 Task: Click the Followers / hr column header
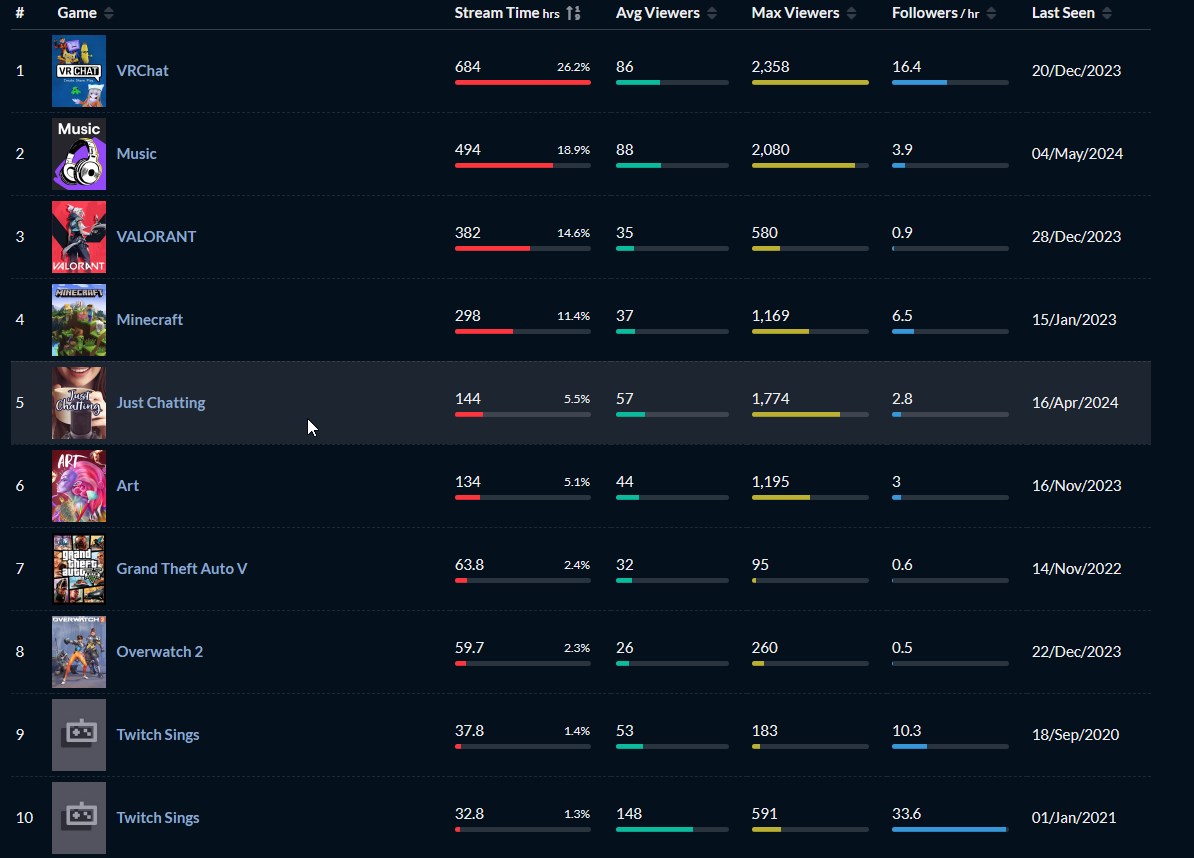(x=935, y=13)
